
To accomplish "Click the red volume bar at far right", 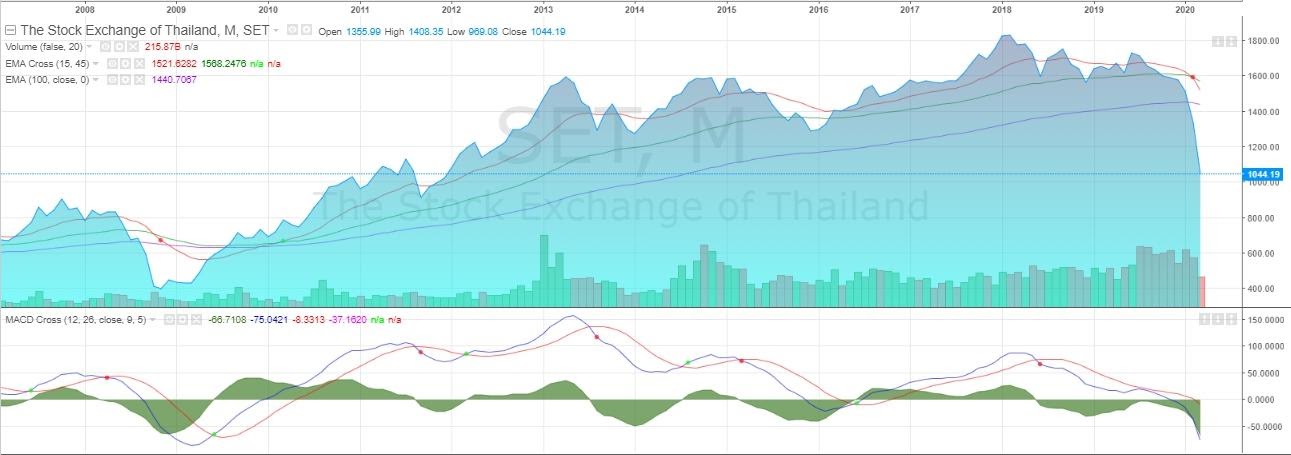I will click(x=1202, y=291).
